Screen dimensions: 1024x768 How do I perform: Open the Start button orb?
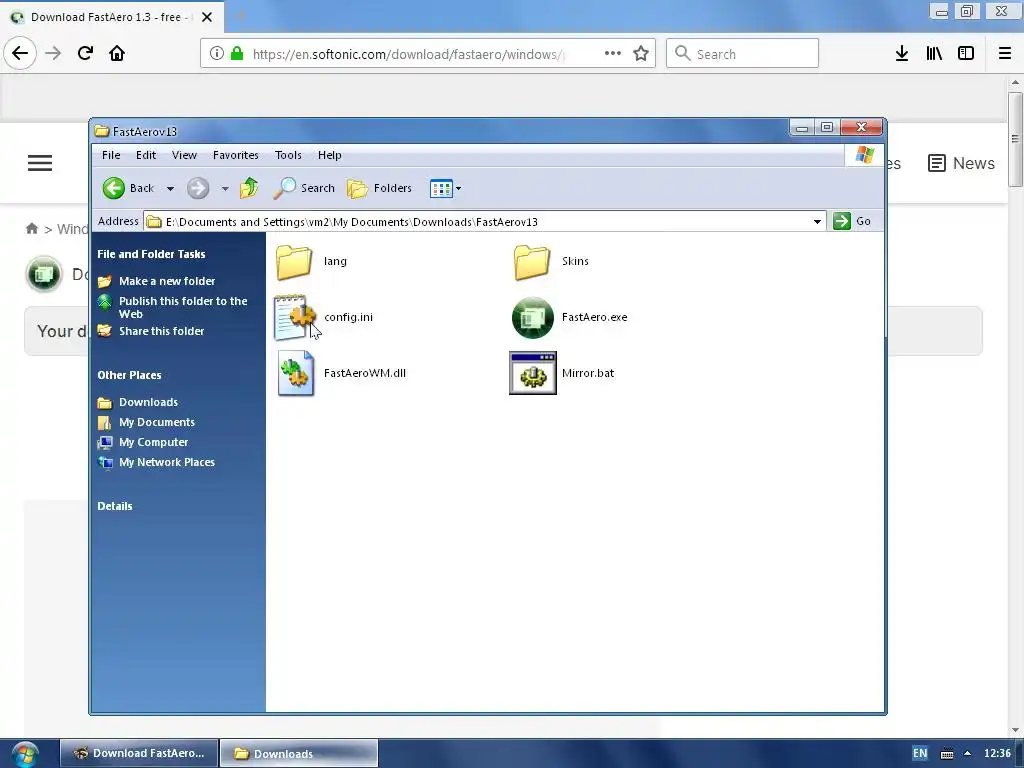coord(25,754)
